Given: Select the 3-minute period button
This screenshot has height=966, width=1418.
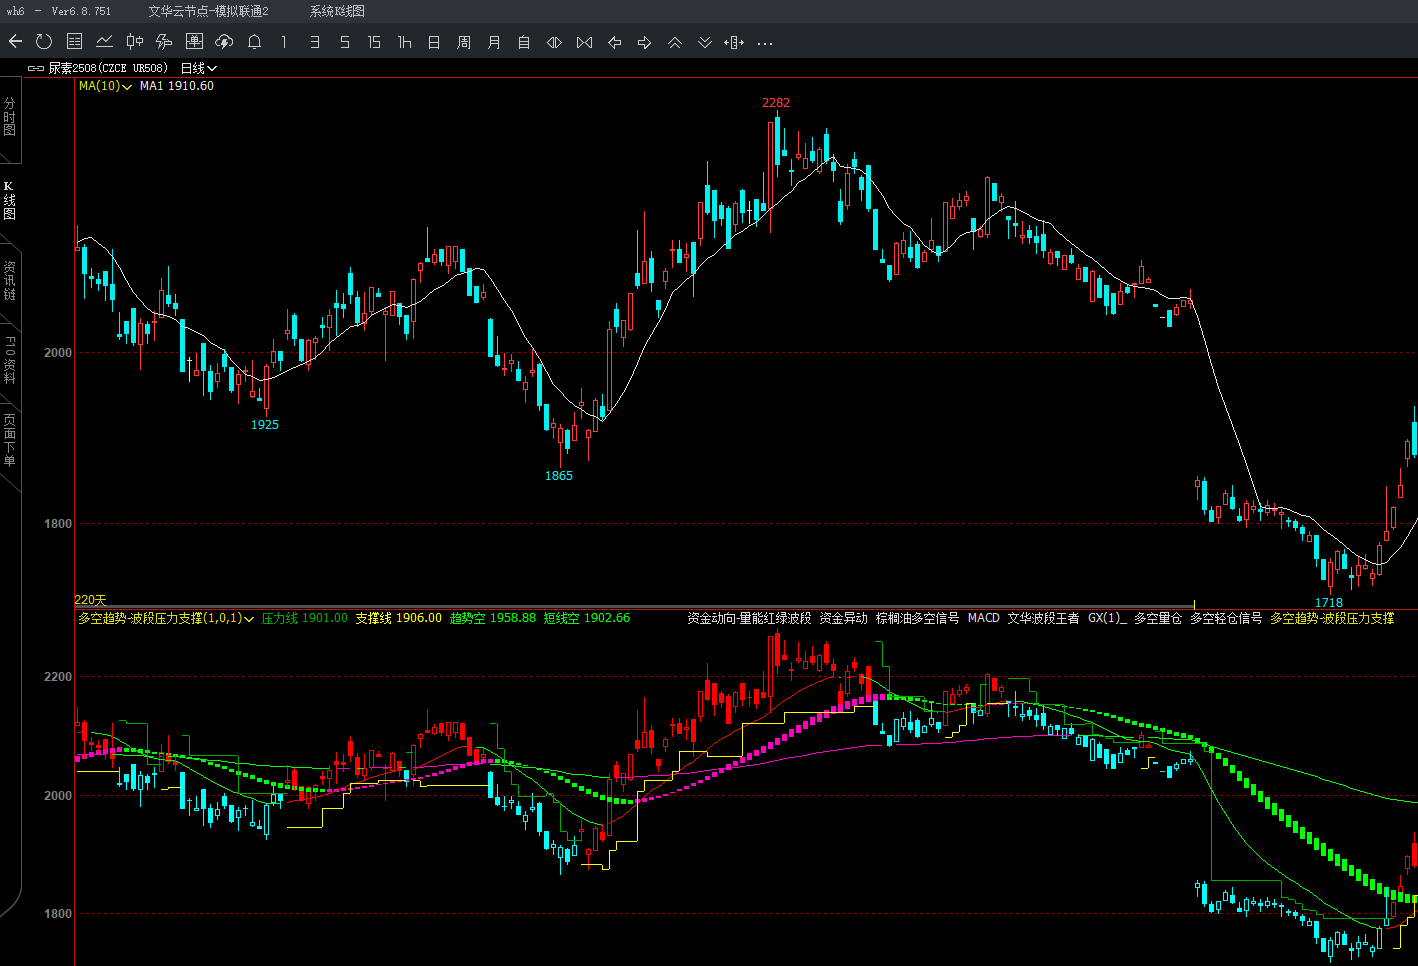Looking at the screenshot, I should point(314,42).
